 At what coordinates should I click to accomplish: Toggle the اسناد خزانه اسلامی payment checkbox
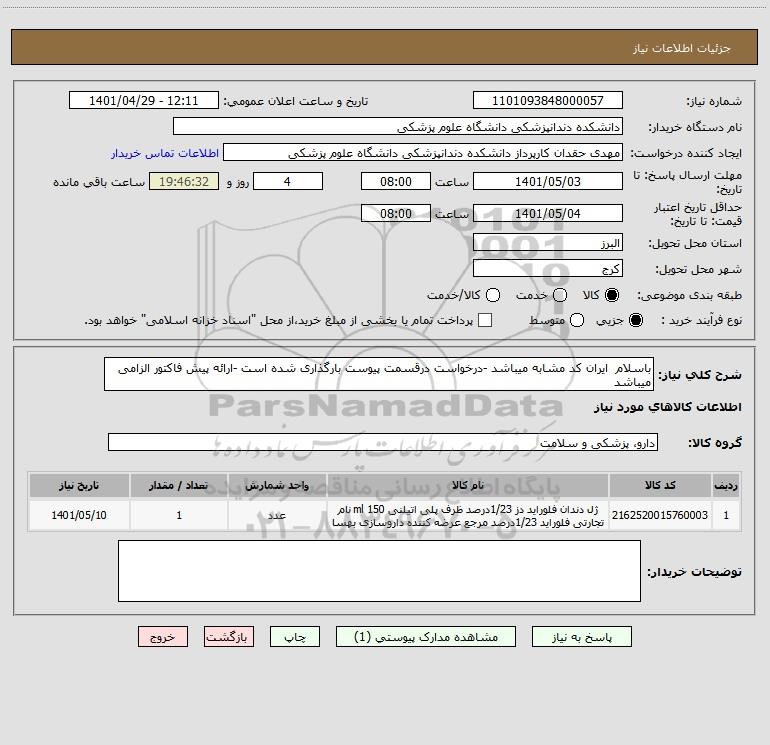click(x=485, y=320)
